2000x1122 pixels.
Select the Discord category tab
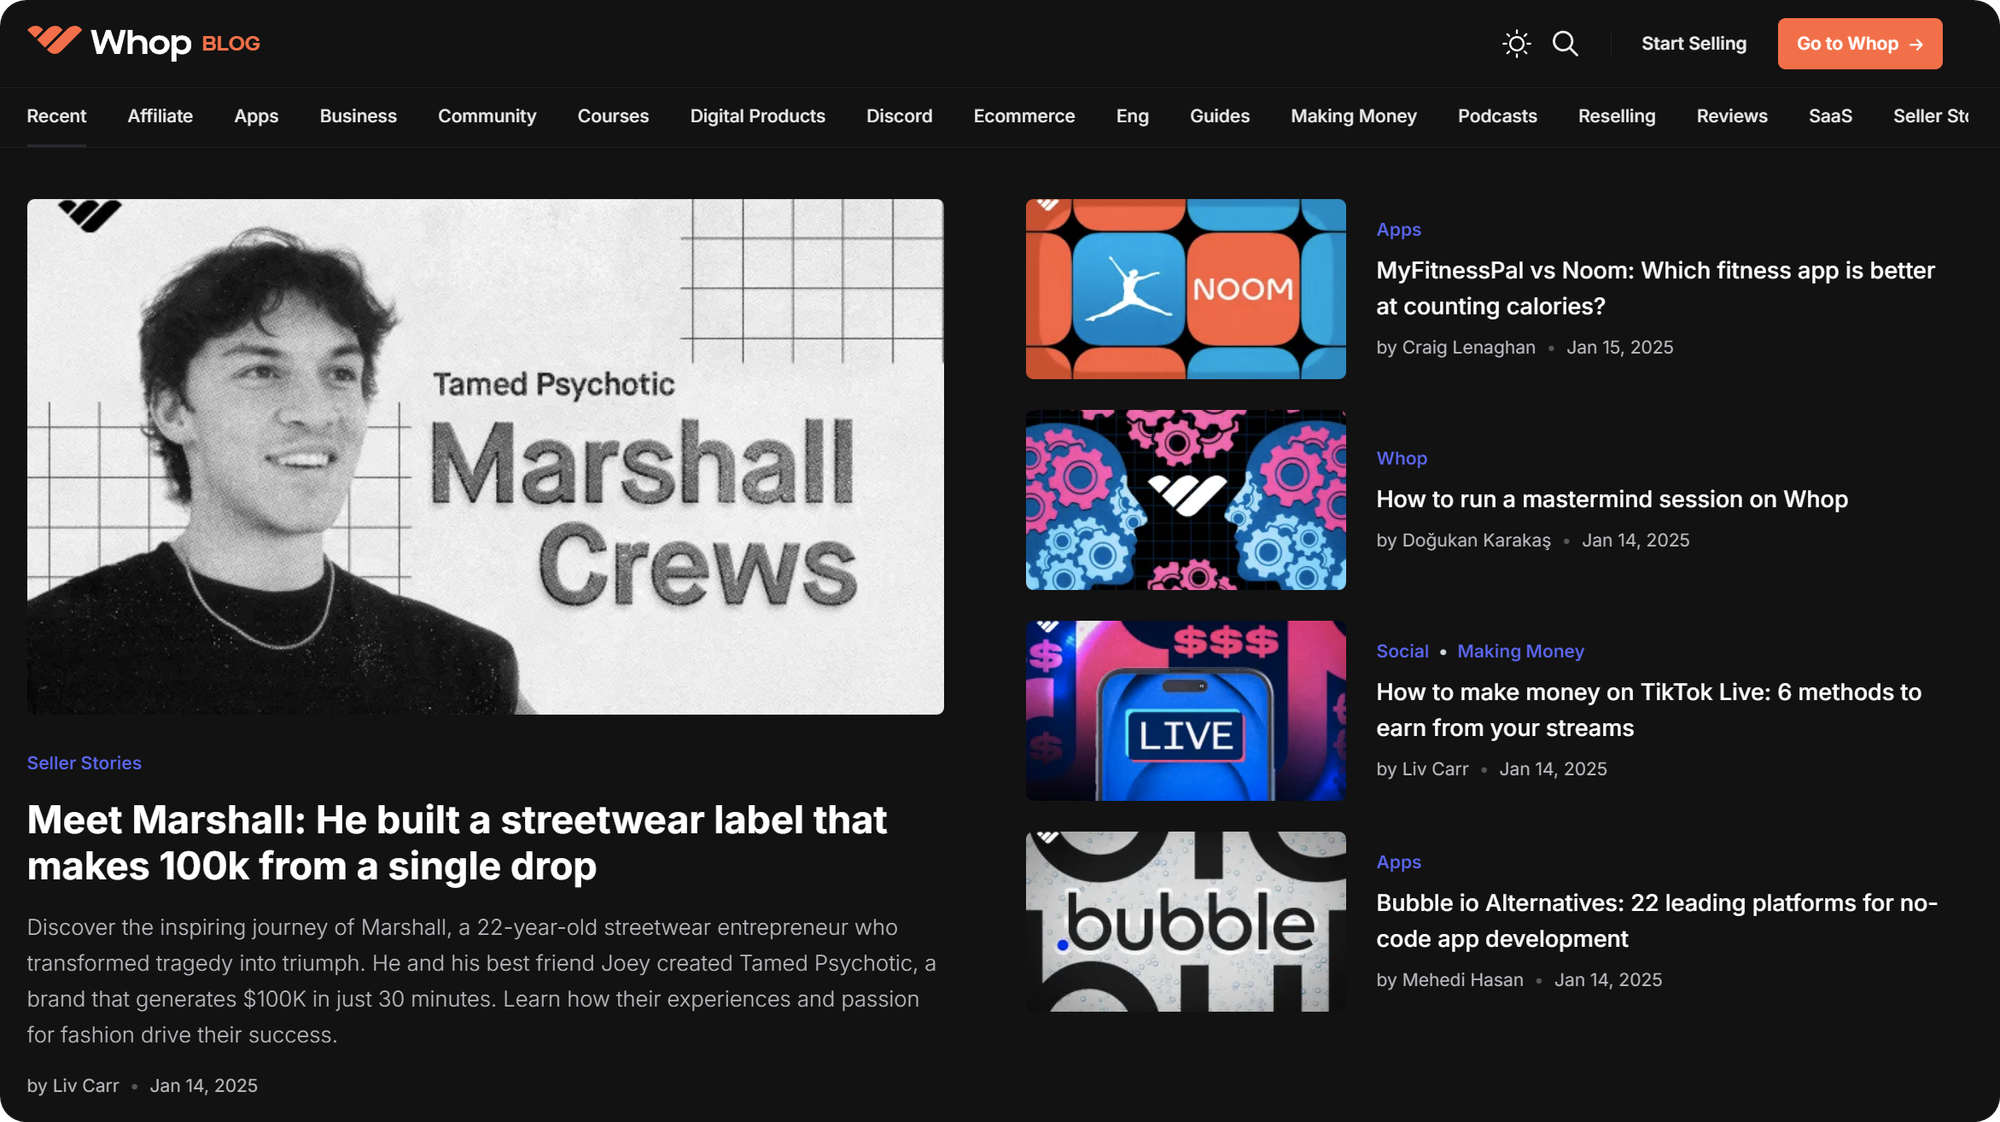click(x=899, y=116)
